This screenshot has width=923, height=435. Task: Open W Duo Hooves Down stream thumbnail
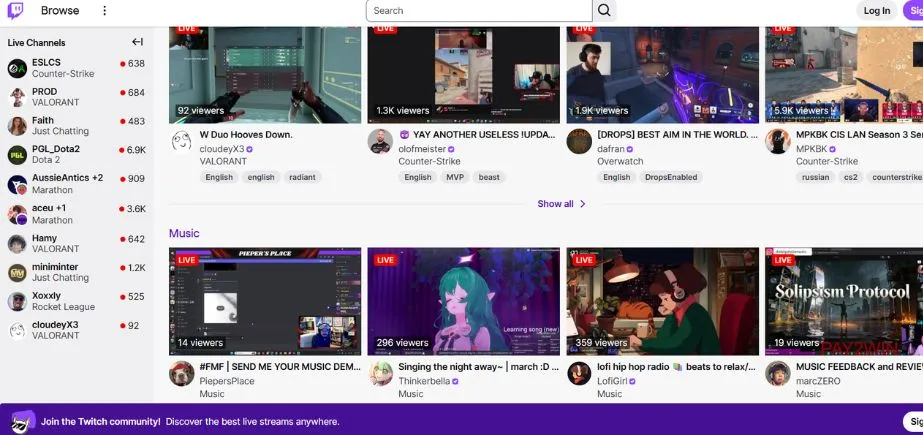coord(265,75)
